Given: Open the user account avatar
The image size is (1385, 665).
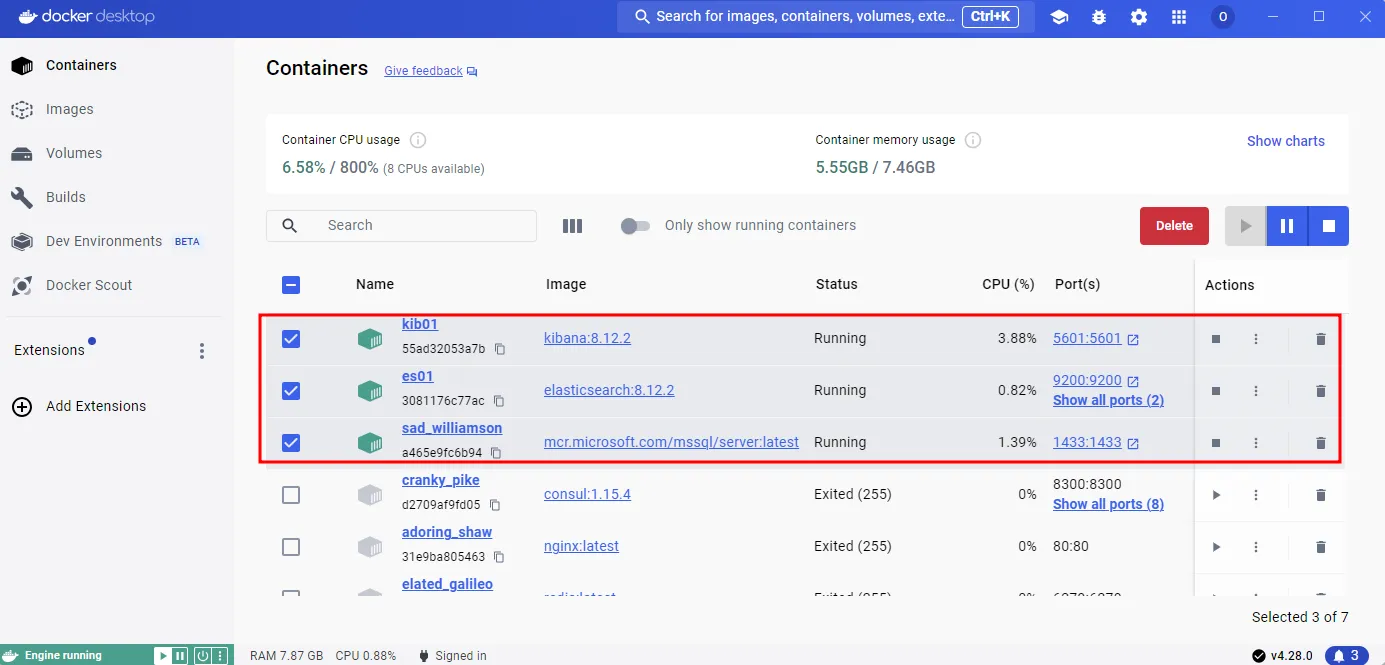Looking at the screenshot, I should click(x=1222, y=17).
